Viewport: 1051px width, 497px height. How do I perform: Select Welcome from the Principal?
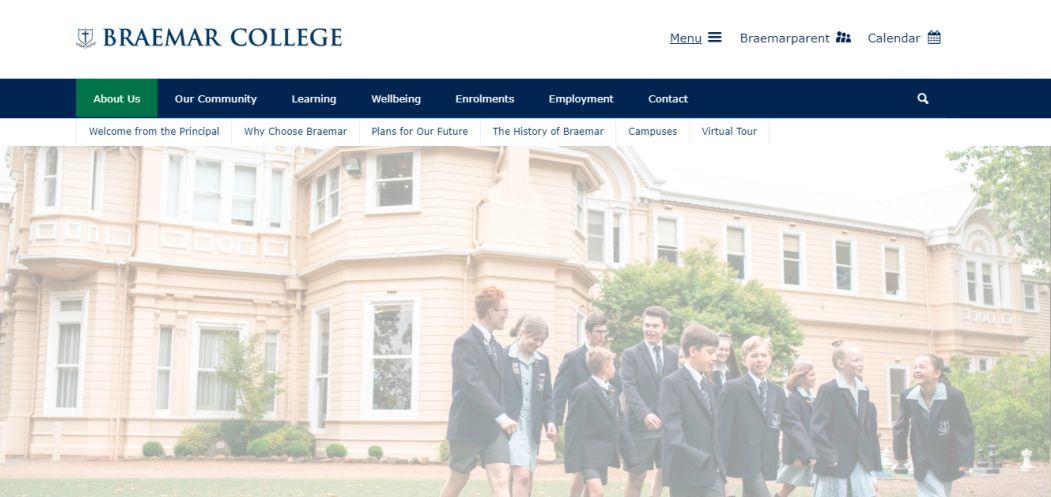[154, 131]
